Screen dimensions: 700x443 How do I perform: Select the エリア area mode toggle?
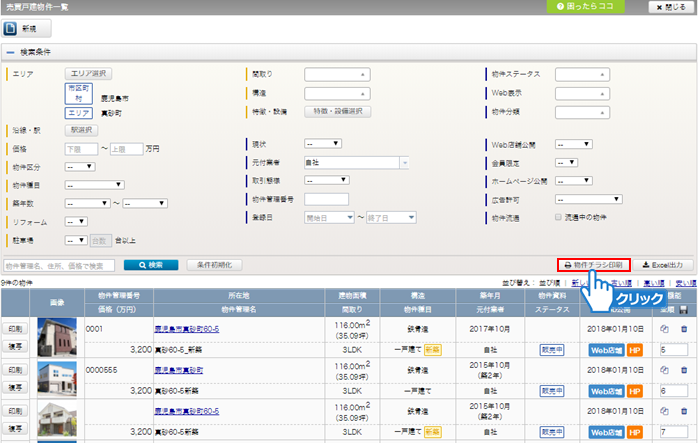click(79, 114)
